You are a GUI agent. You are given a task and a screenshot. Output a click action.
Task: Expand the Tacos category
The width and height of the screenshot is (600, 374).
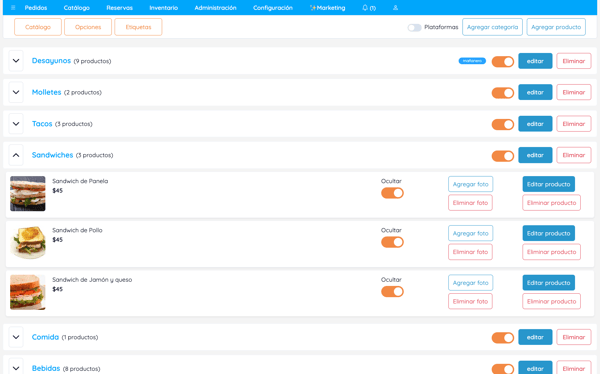click(x=16, y=124)
